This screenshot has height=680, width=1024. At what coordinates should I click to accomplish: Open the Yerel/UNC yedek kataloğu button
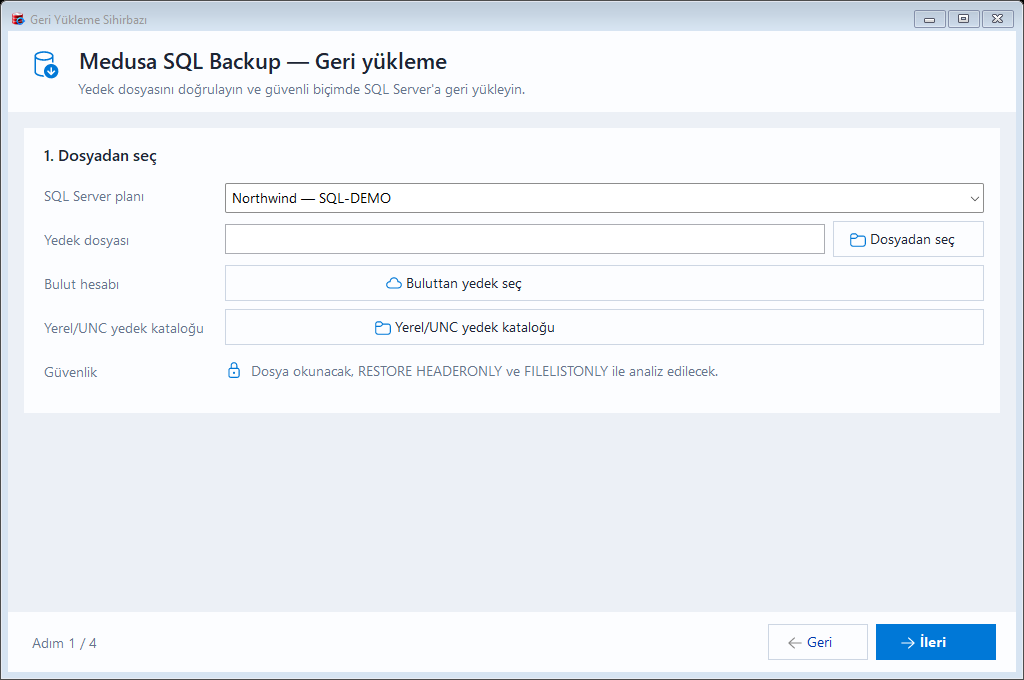coord(604,327)
